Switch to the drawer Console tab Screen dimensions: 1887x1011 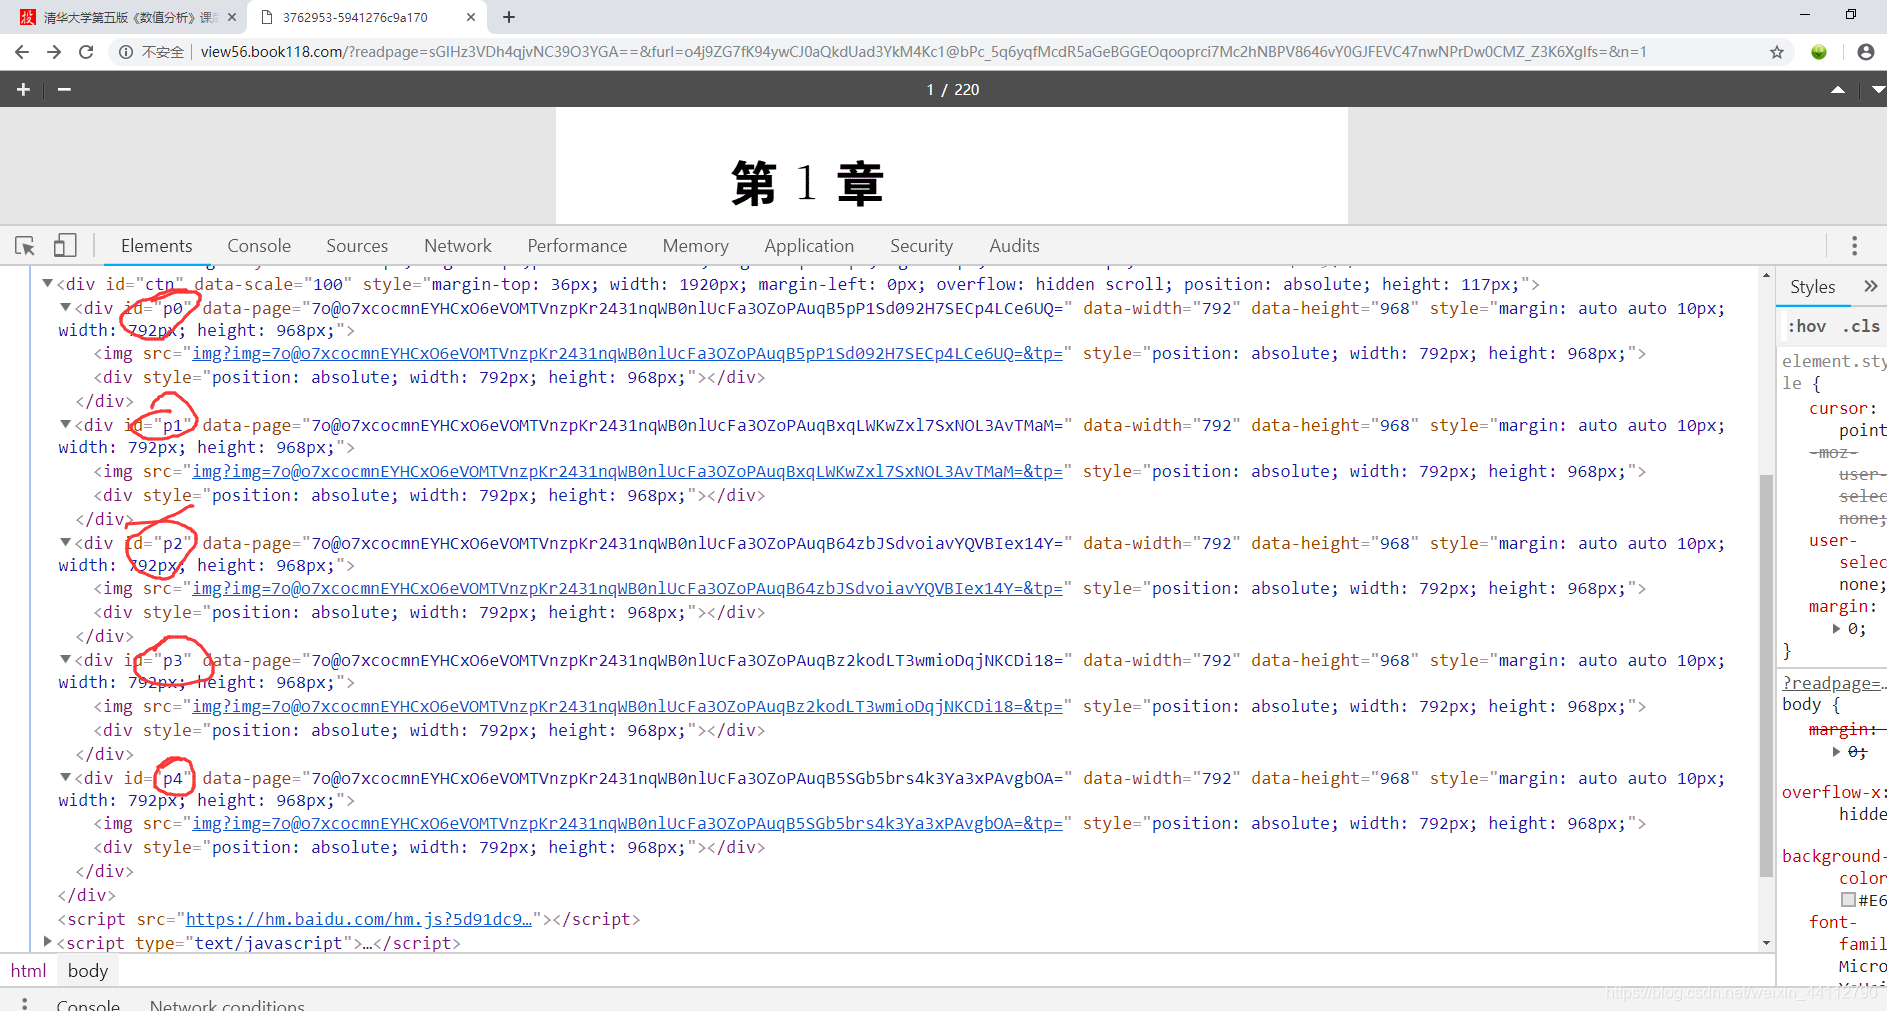88,1004
